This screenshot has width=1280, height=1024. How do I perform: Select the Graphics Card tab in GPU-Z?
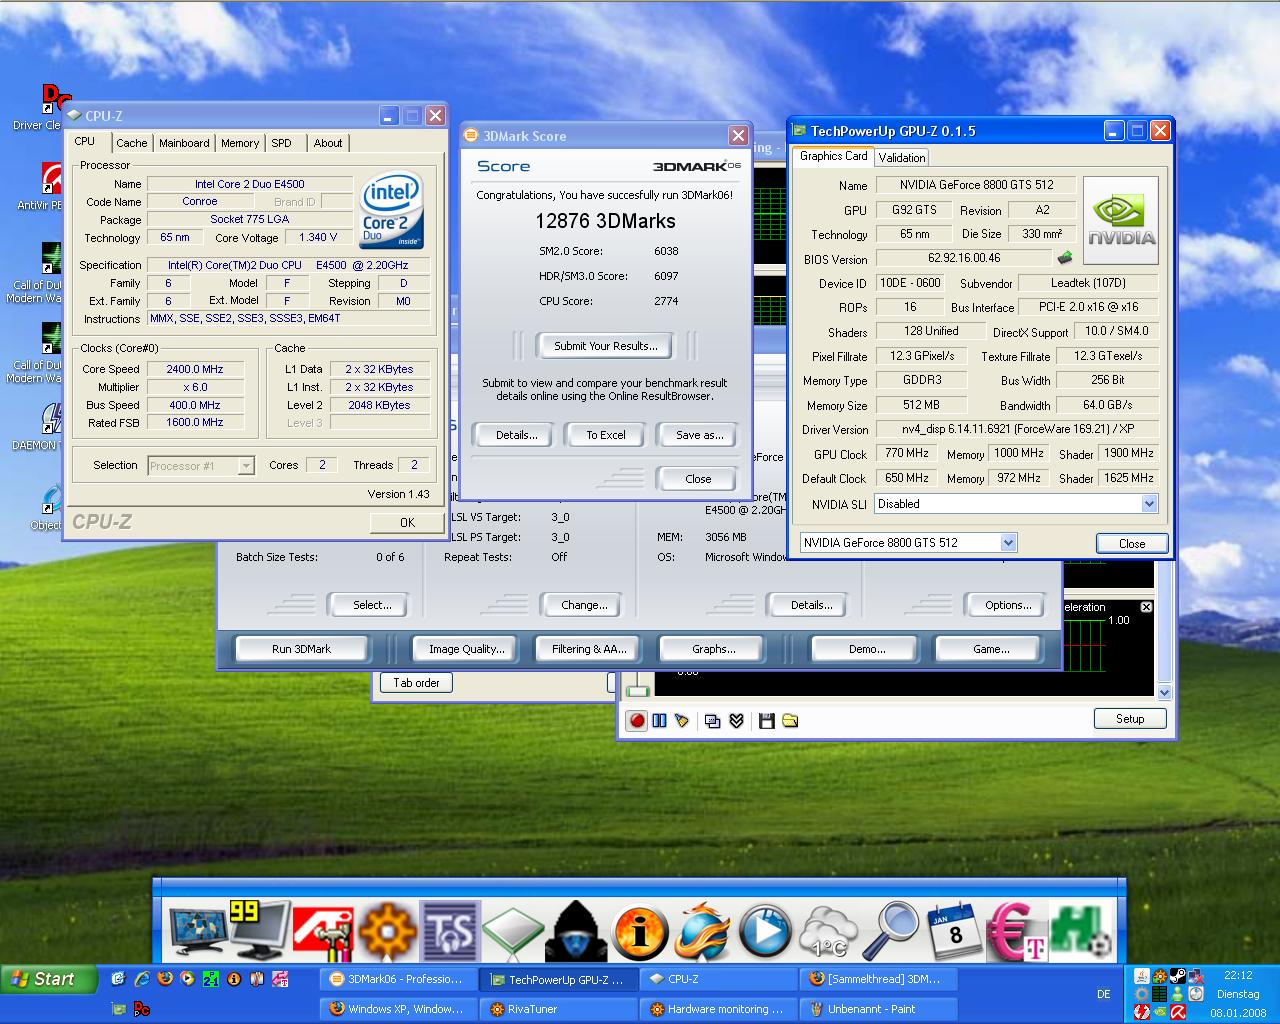coord(834,156)
